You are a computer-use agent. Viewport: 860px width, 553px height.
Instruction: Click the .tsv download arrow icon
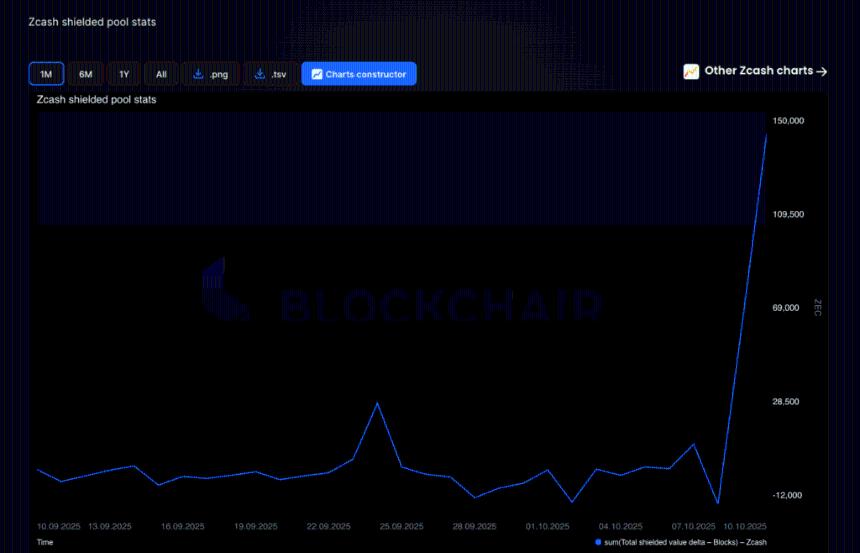click(260, 74)
